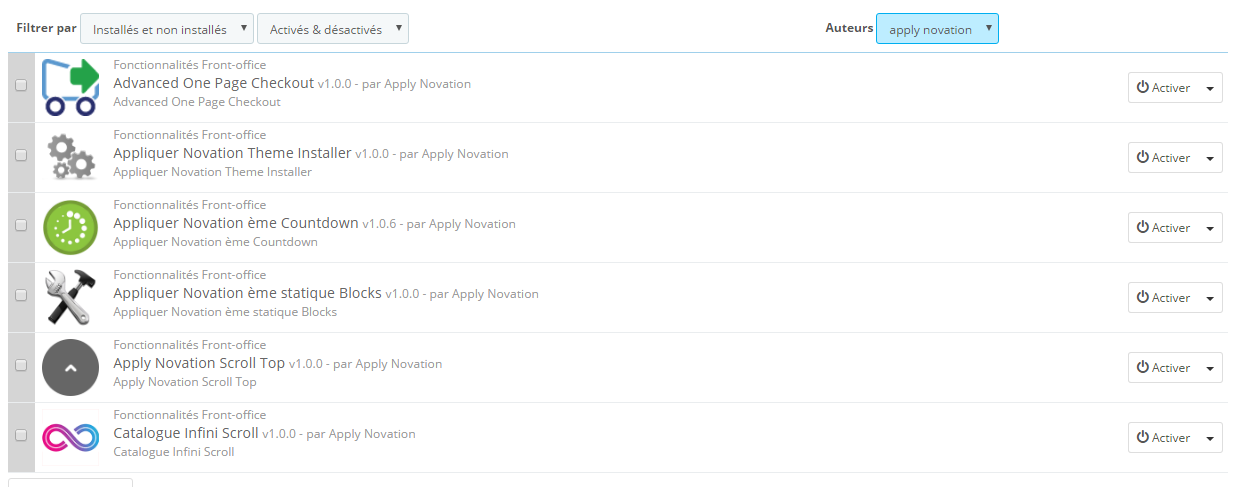
Task: Expand options arrow for Catalogue Infini Scroll Activer
Action: (1210, 438)
